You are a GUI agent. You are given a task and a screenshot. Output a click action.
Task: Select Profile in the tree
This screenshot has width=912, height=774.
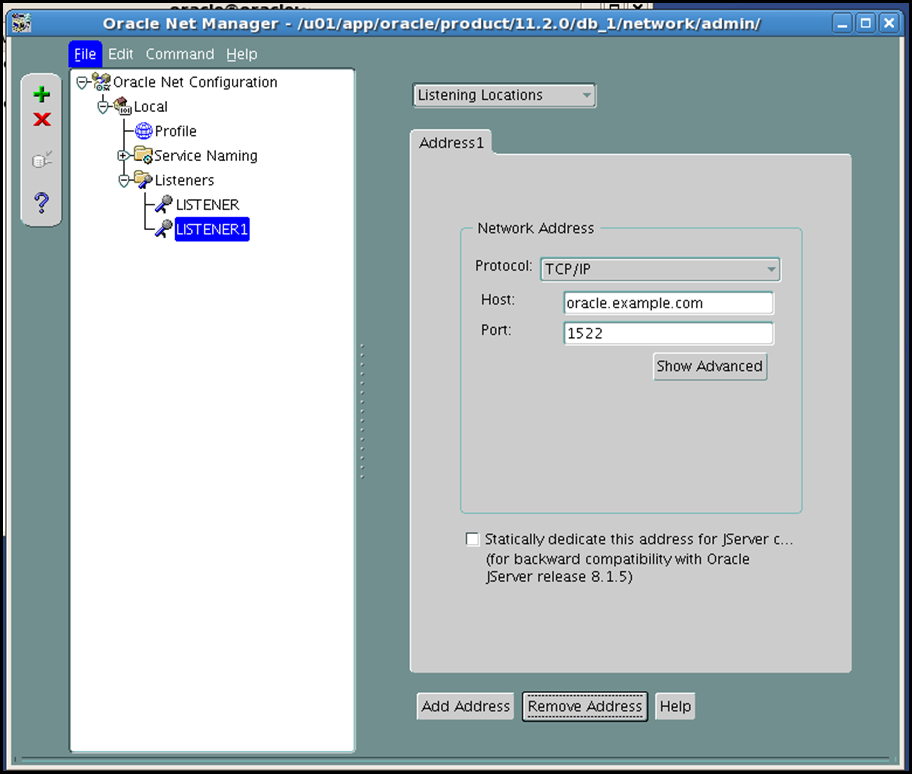(x=176, y=131)
